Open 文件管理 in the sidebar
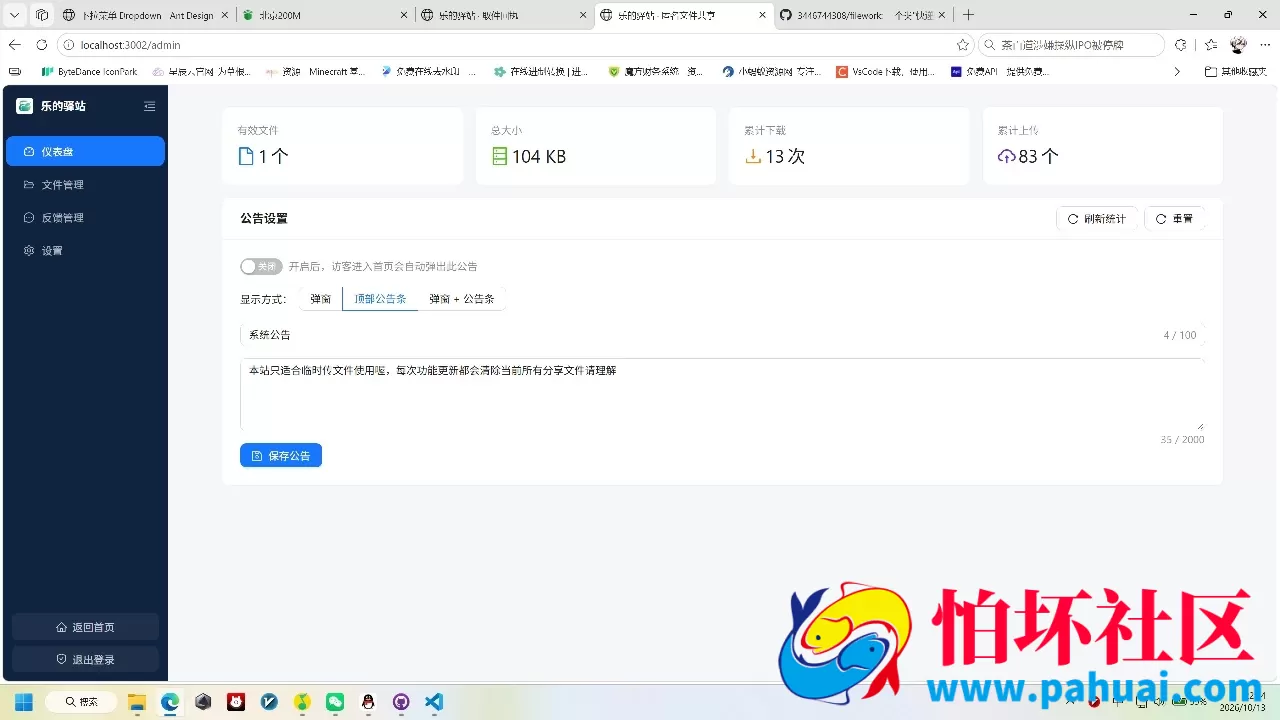 pos(85,184)
